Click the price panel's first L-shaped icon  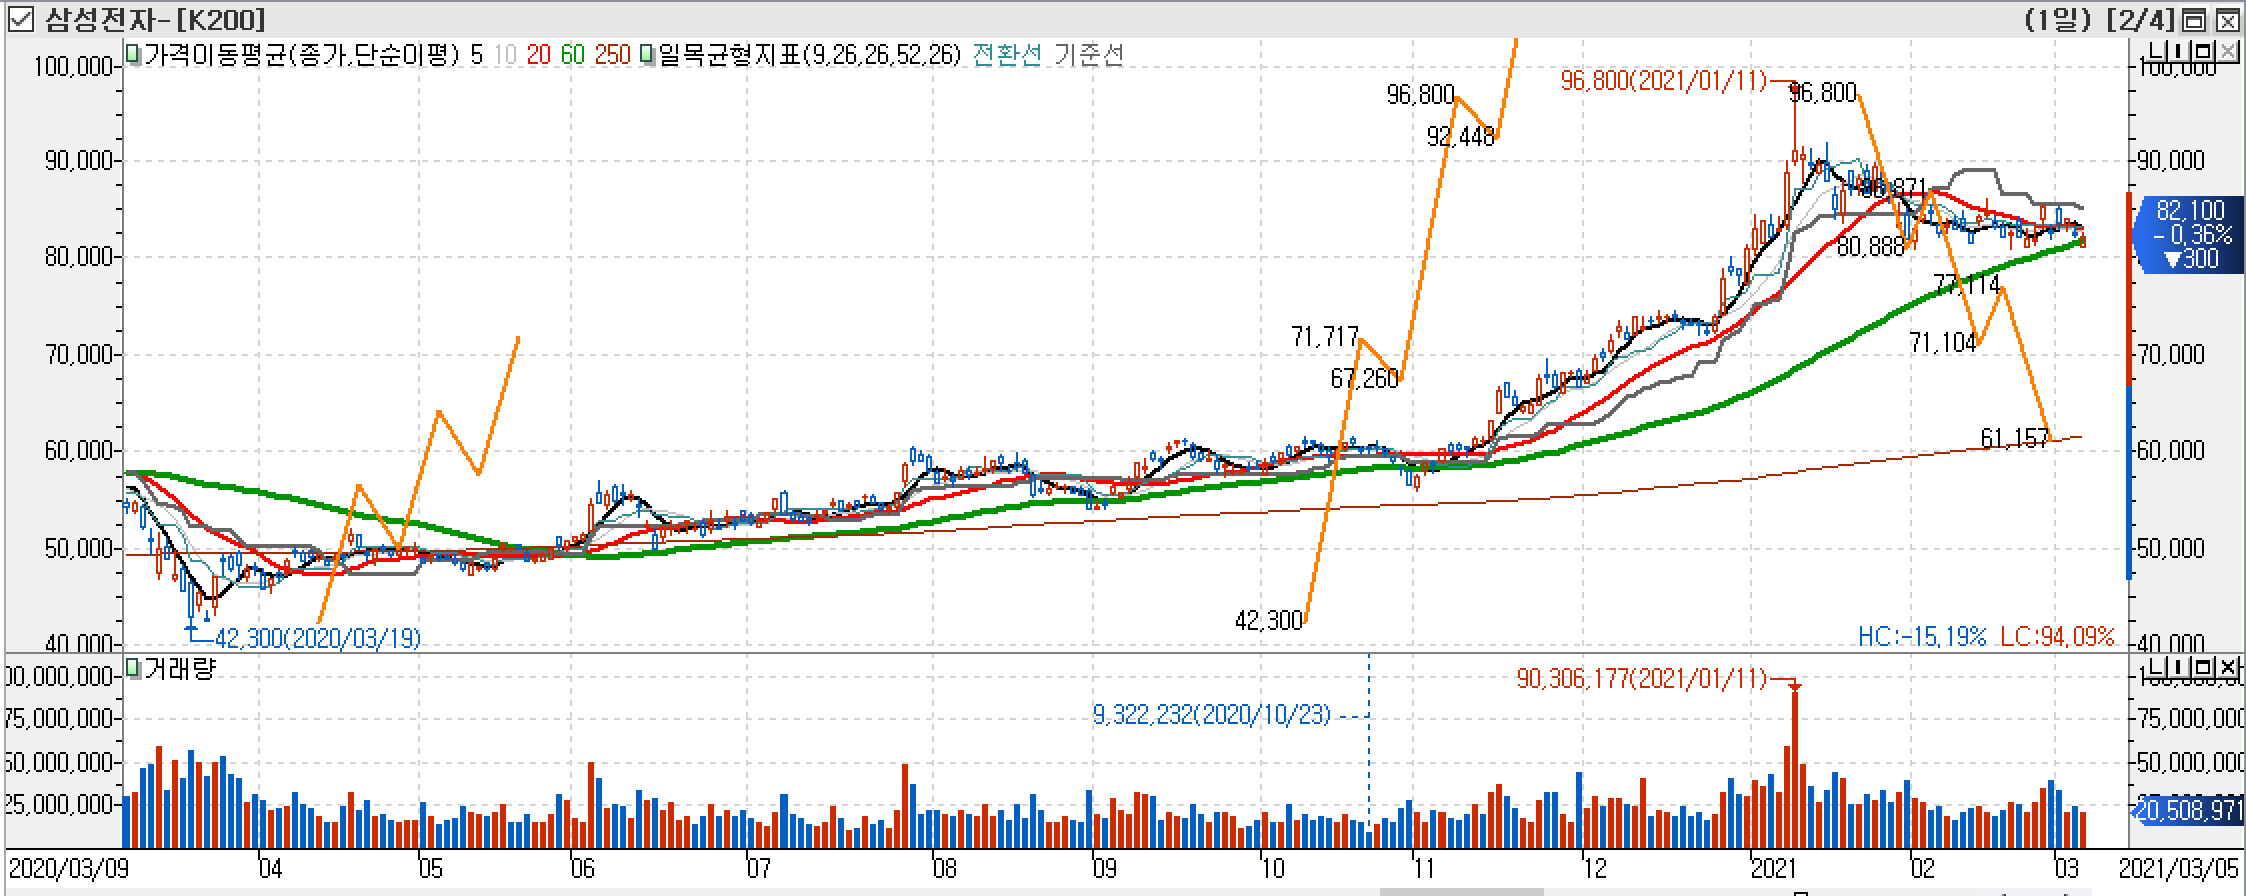coord(2154,52)
